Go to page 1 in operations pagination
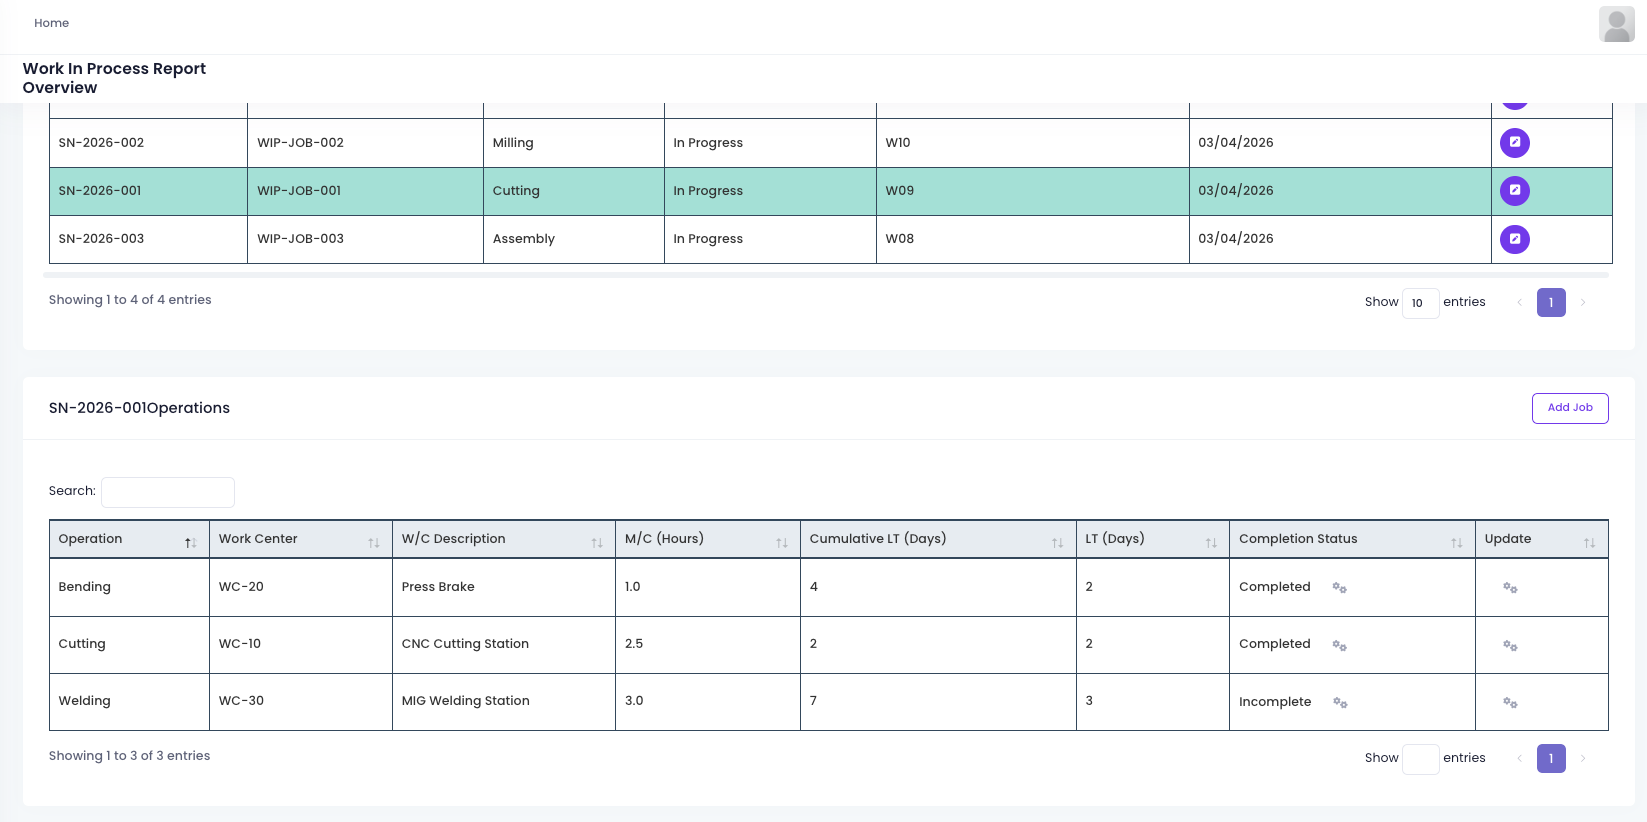This screenshot has width=1647, height=822. point(1550,759)
